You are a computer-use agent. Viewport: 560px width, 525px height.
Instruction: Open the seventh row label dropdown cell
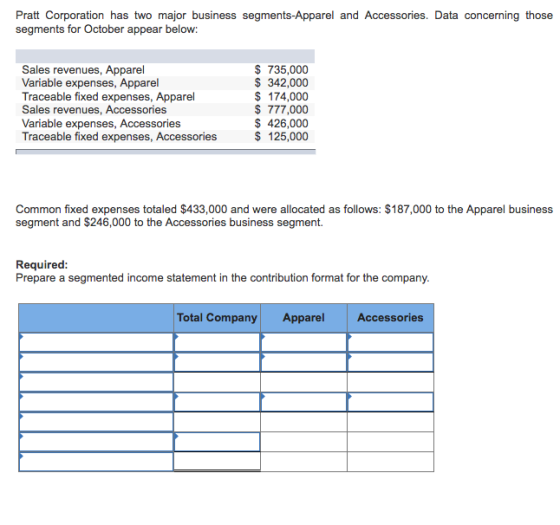tap(96, 462)
